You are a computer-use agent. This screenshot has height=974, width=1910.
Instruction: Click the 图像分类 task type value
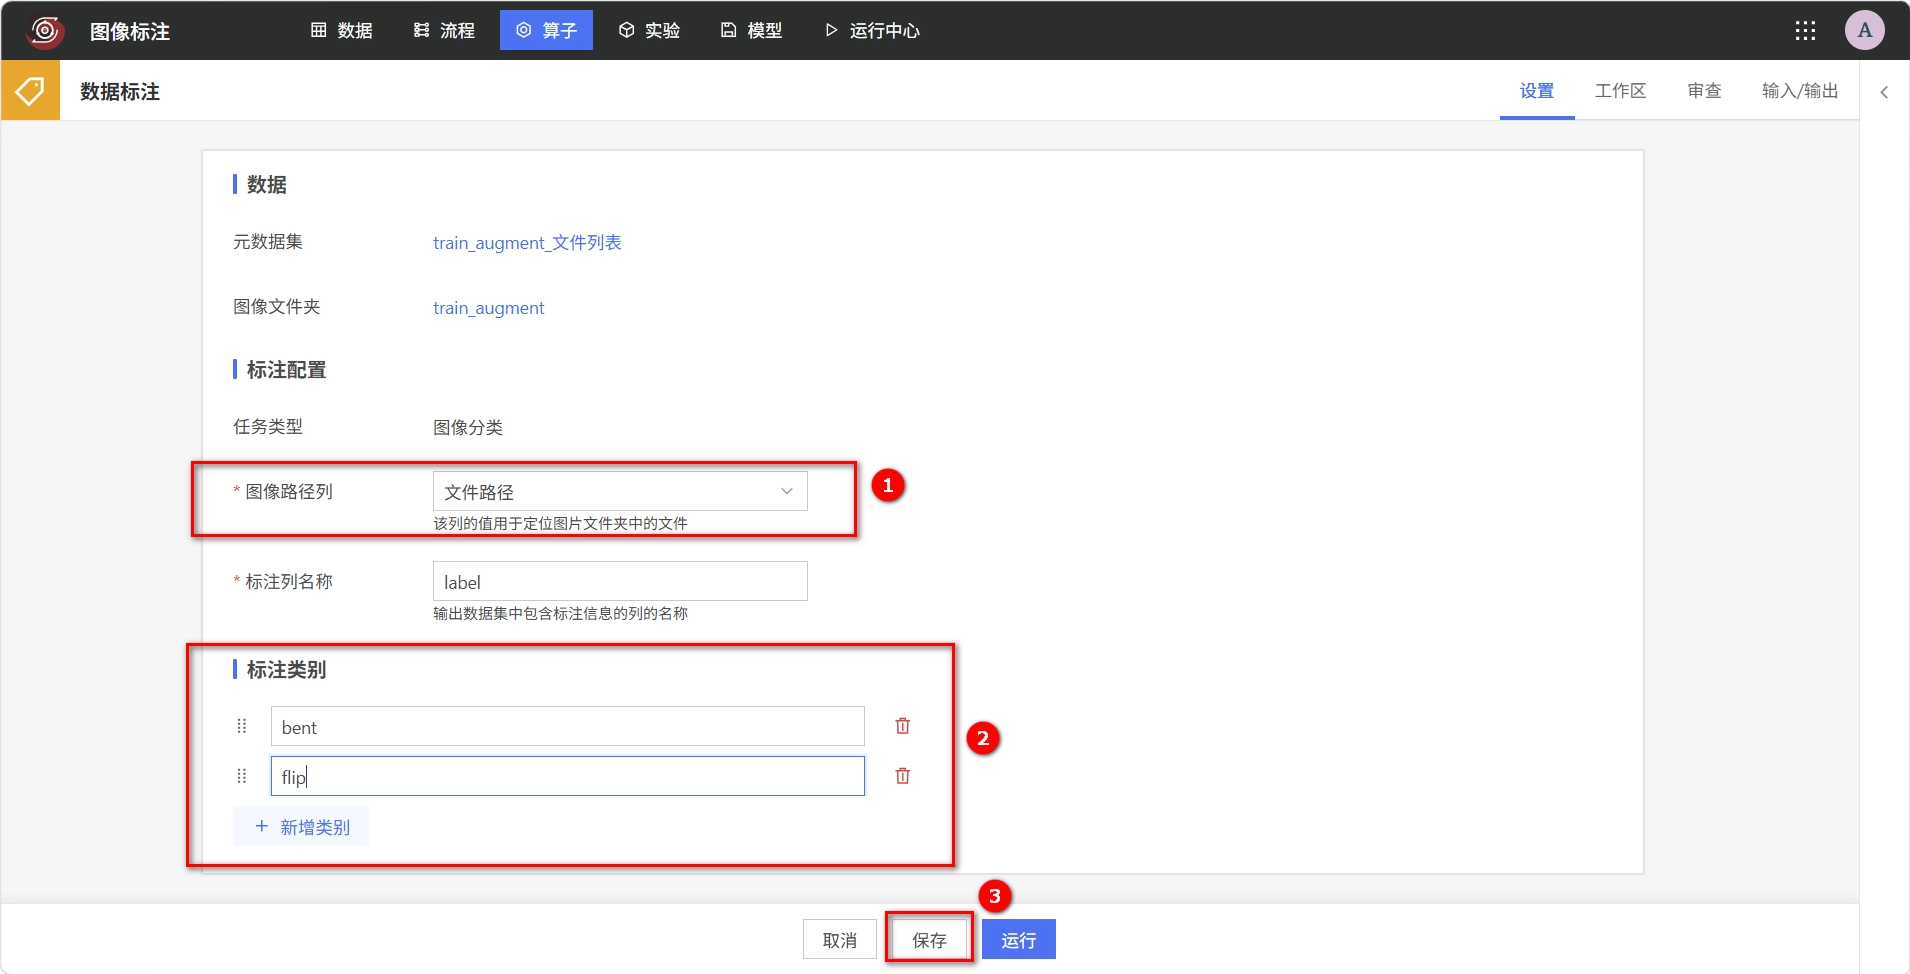(x=468, y=427)
